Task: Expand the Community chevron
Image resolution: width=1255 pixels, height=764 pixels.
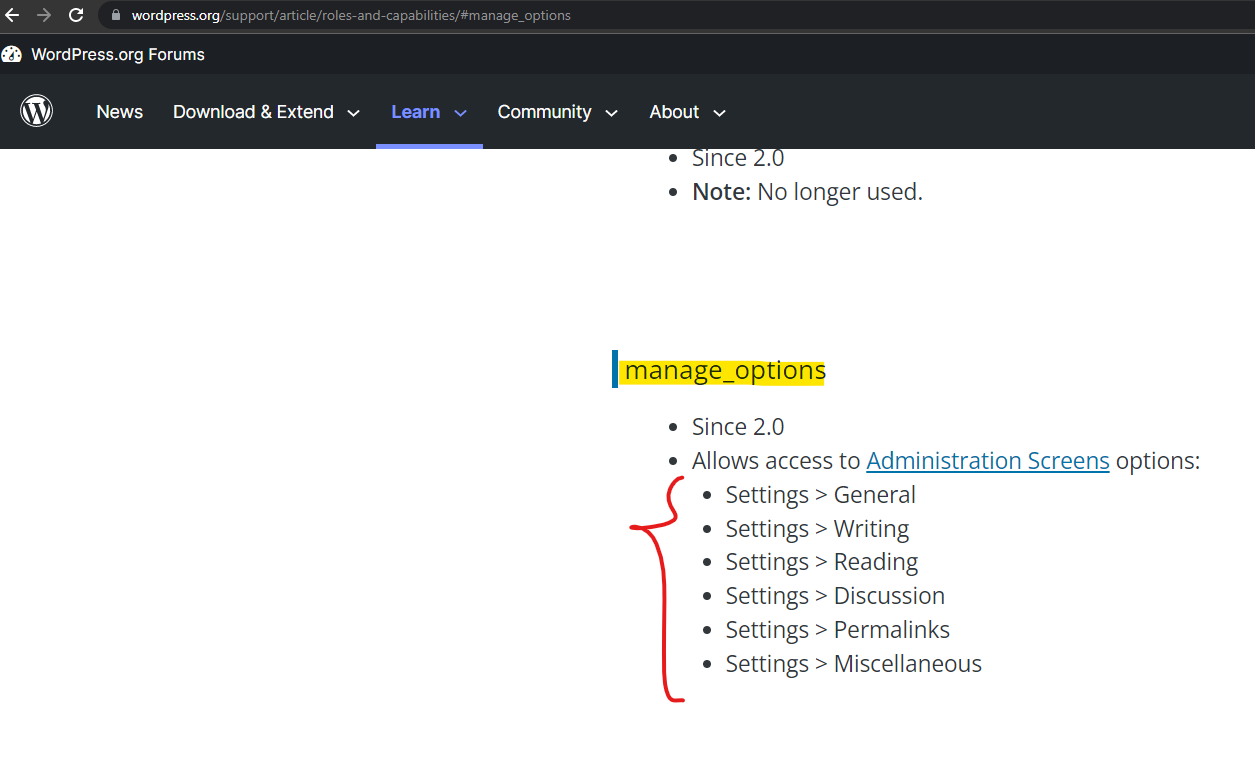Action: point(611,113)
